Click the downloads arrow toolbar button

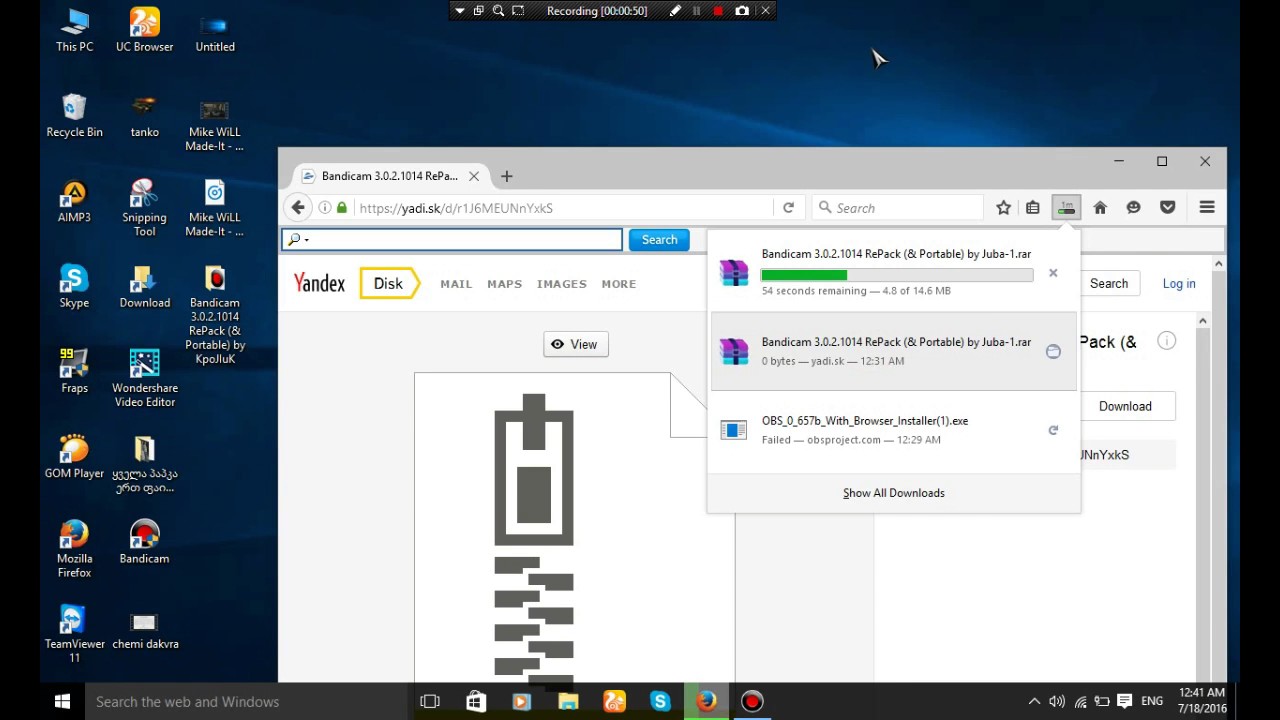point(1067,207)
